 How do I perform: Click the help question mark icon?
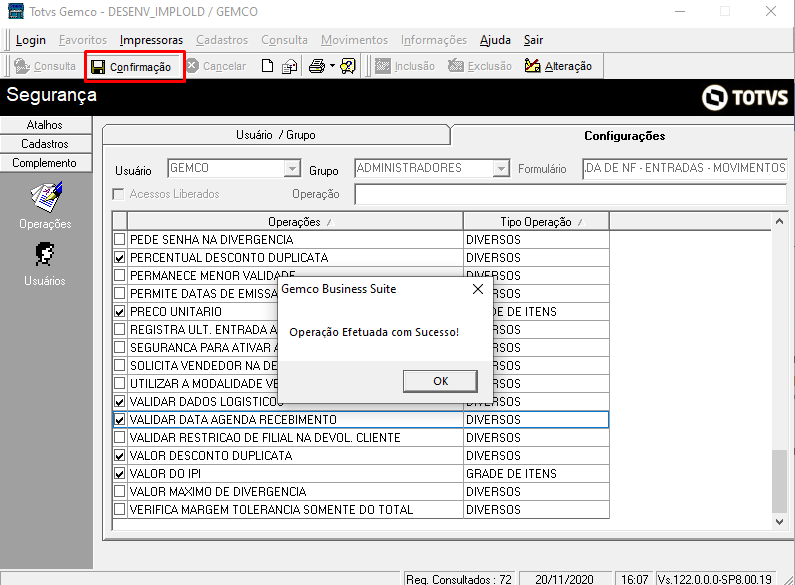(x=348, y=66)
